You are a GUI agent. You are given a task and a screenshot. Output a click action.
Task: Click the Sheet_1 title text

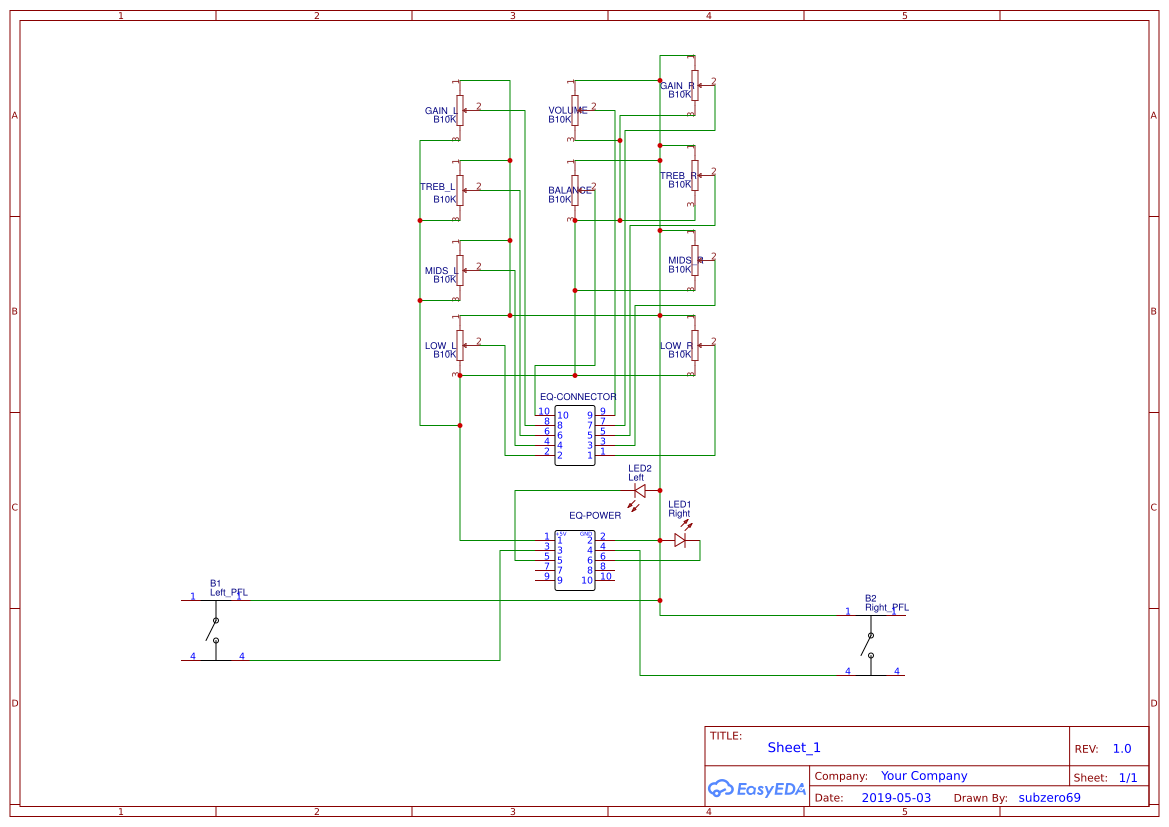(793, 747)
